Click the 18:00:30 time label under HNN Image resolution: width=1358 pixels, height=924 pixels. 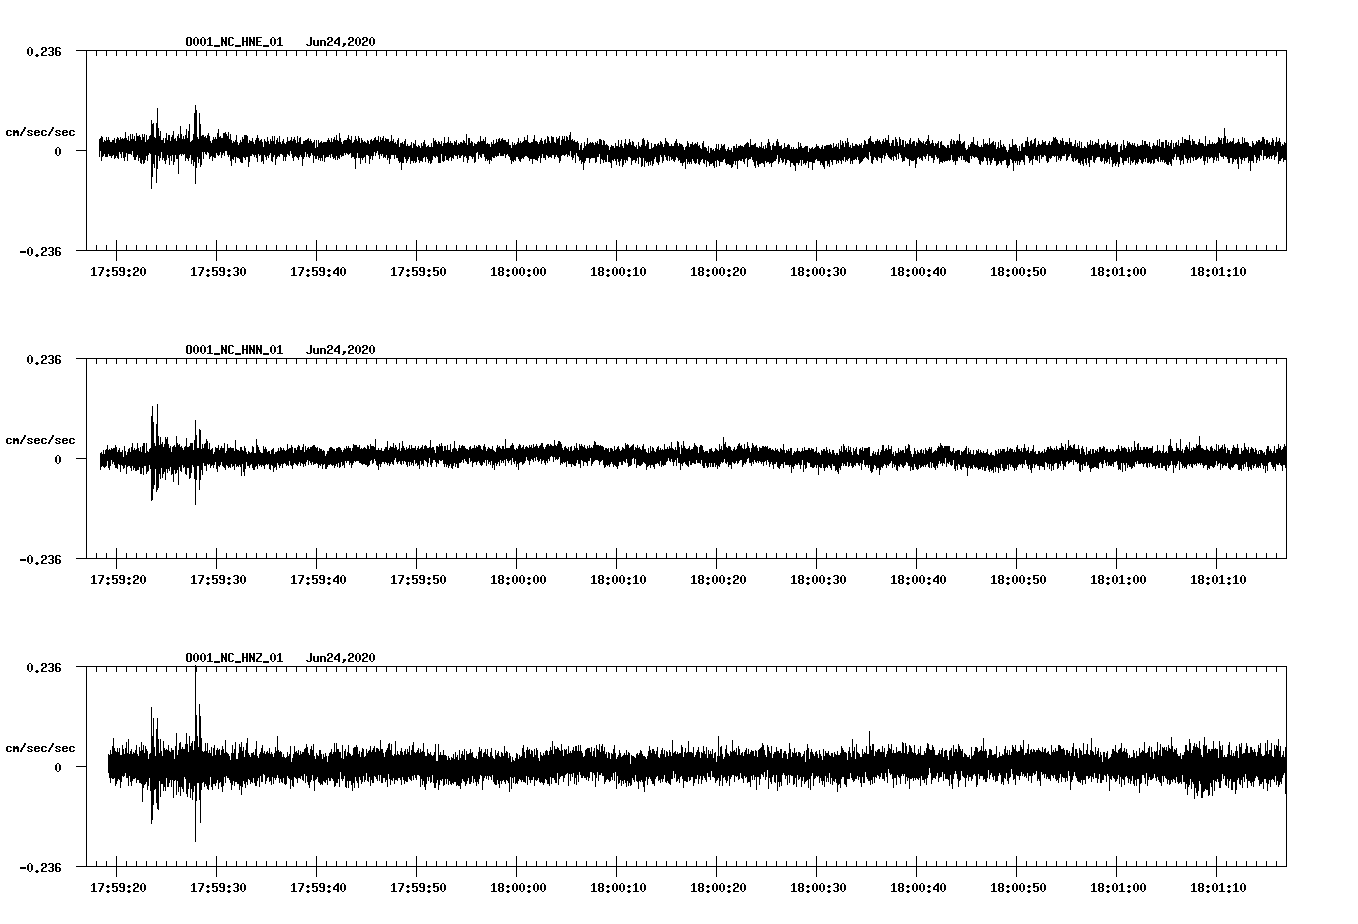tap(818, 579)
